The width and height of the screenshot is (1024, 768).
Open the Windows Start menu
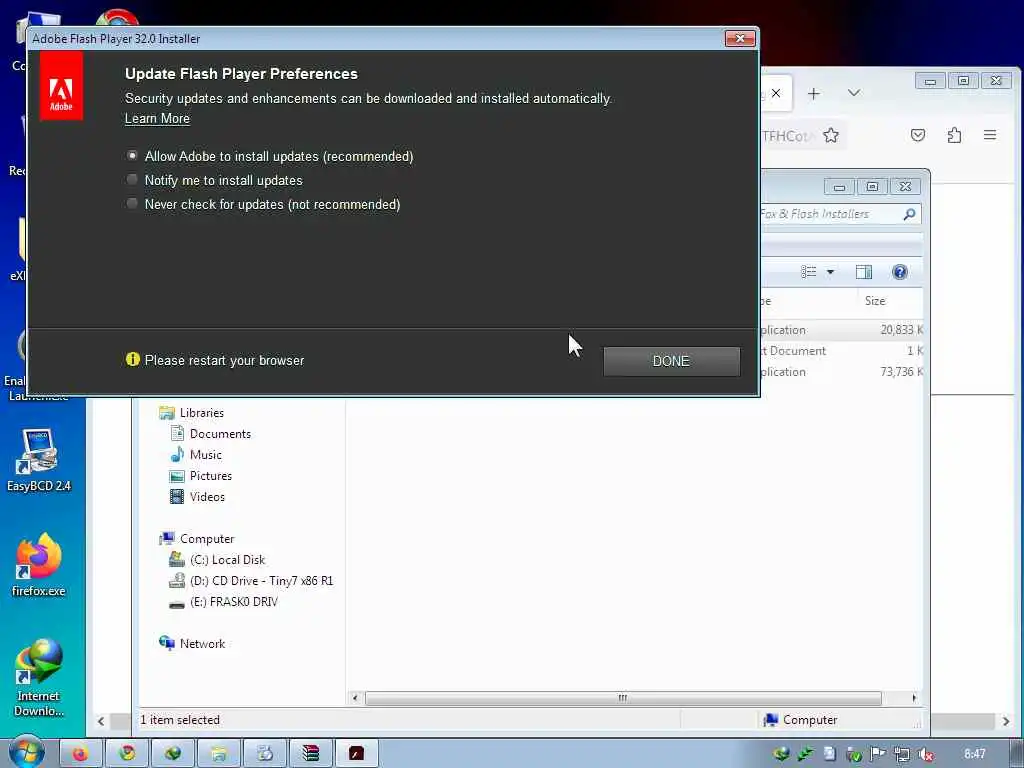26,752
